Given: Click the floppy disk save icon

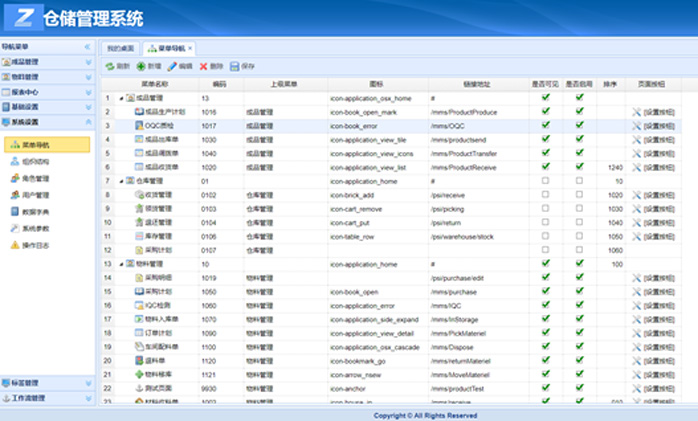Looking at the screenshot, I should (x=235, y=66).
